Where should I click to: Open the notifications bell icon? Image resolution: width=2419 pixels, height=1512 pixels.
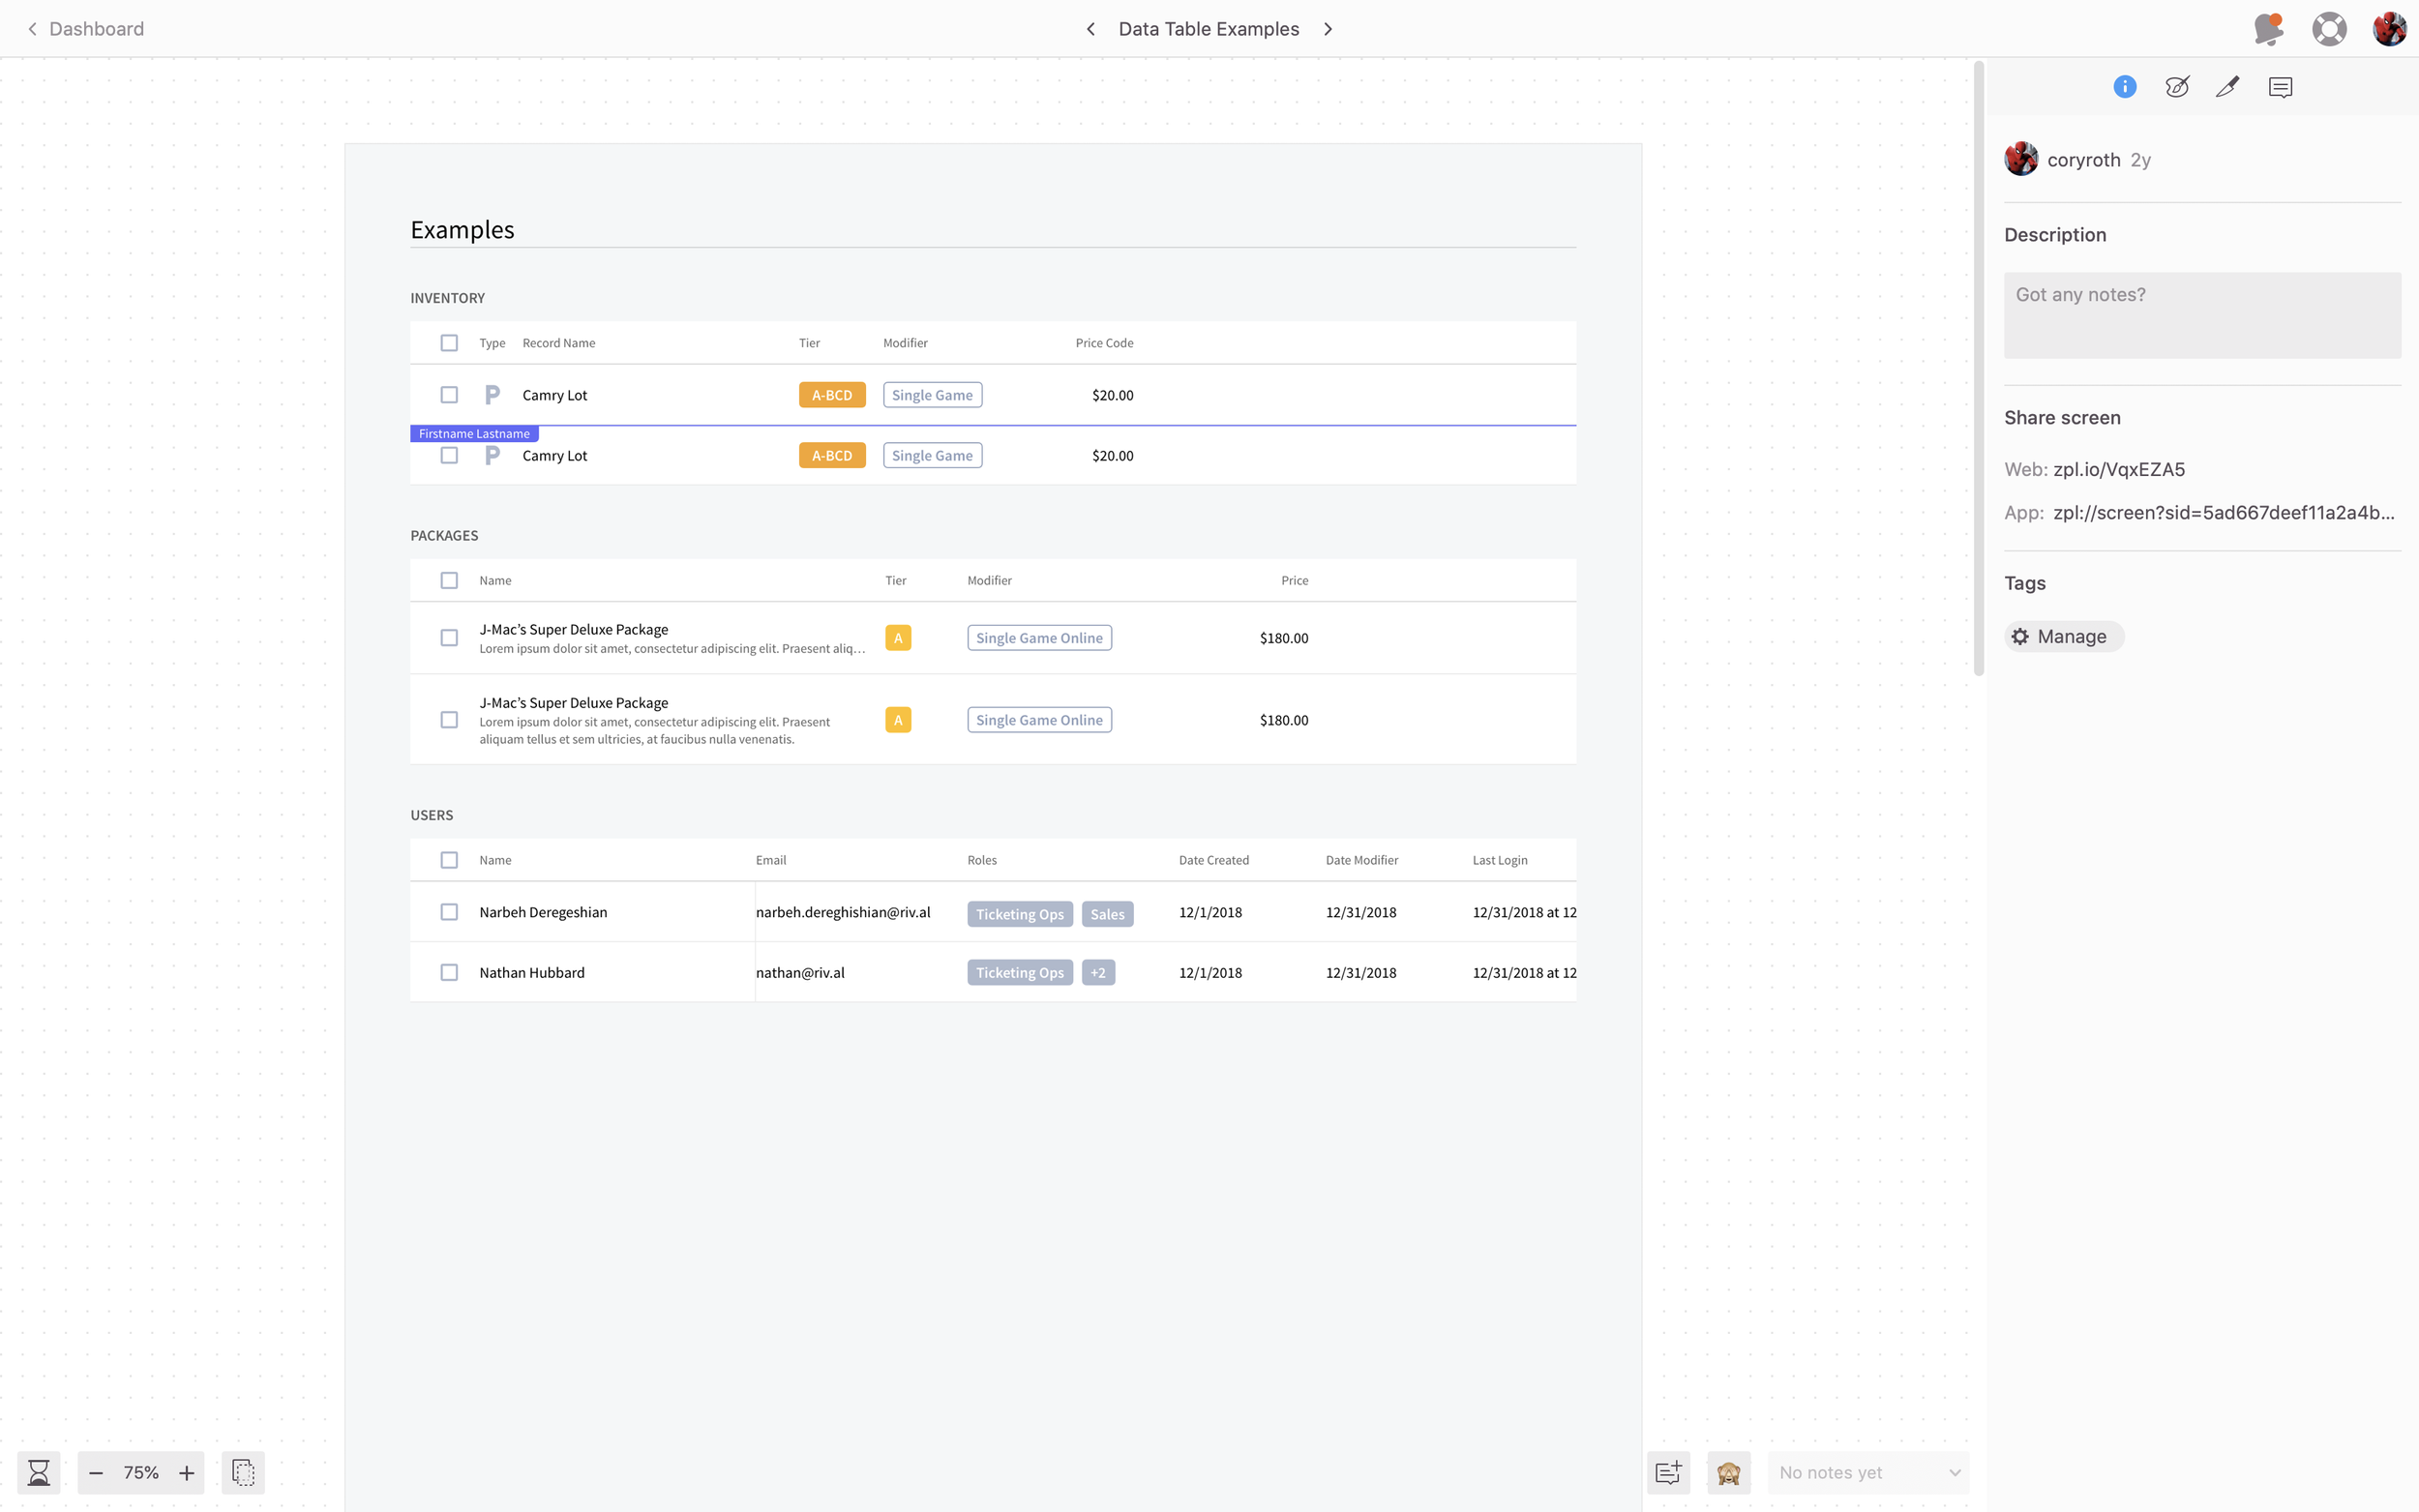pos(2268,29)
